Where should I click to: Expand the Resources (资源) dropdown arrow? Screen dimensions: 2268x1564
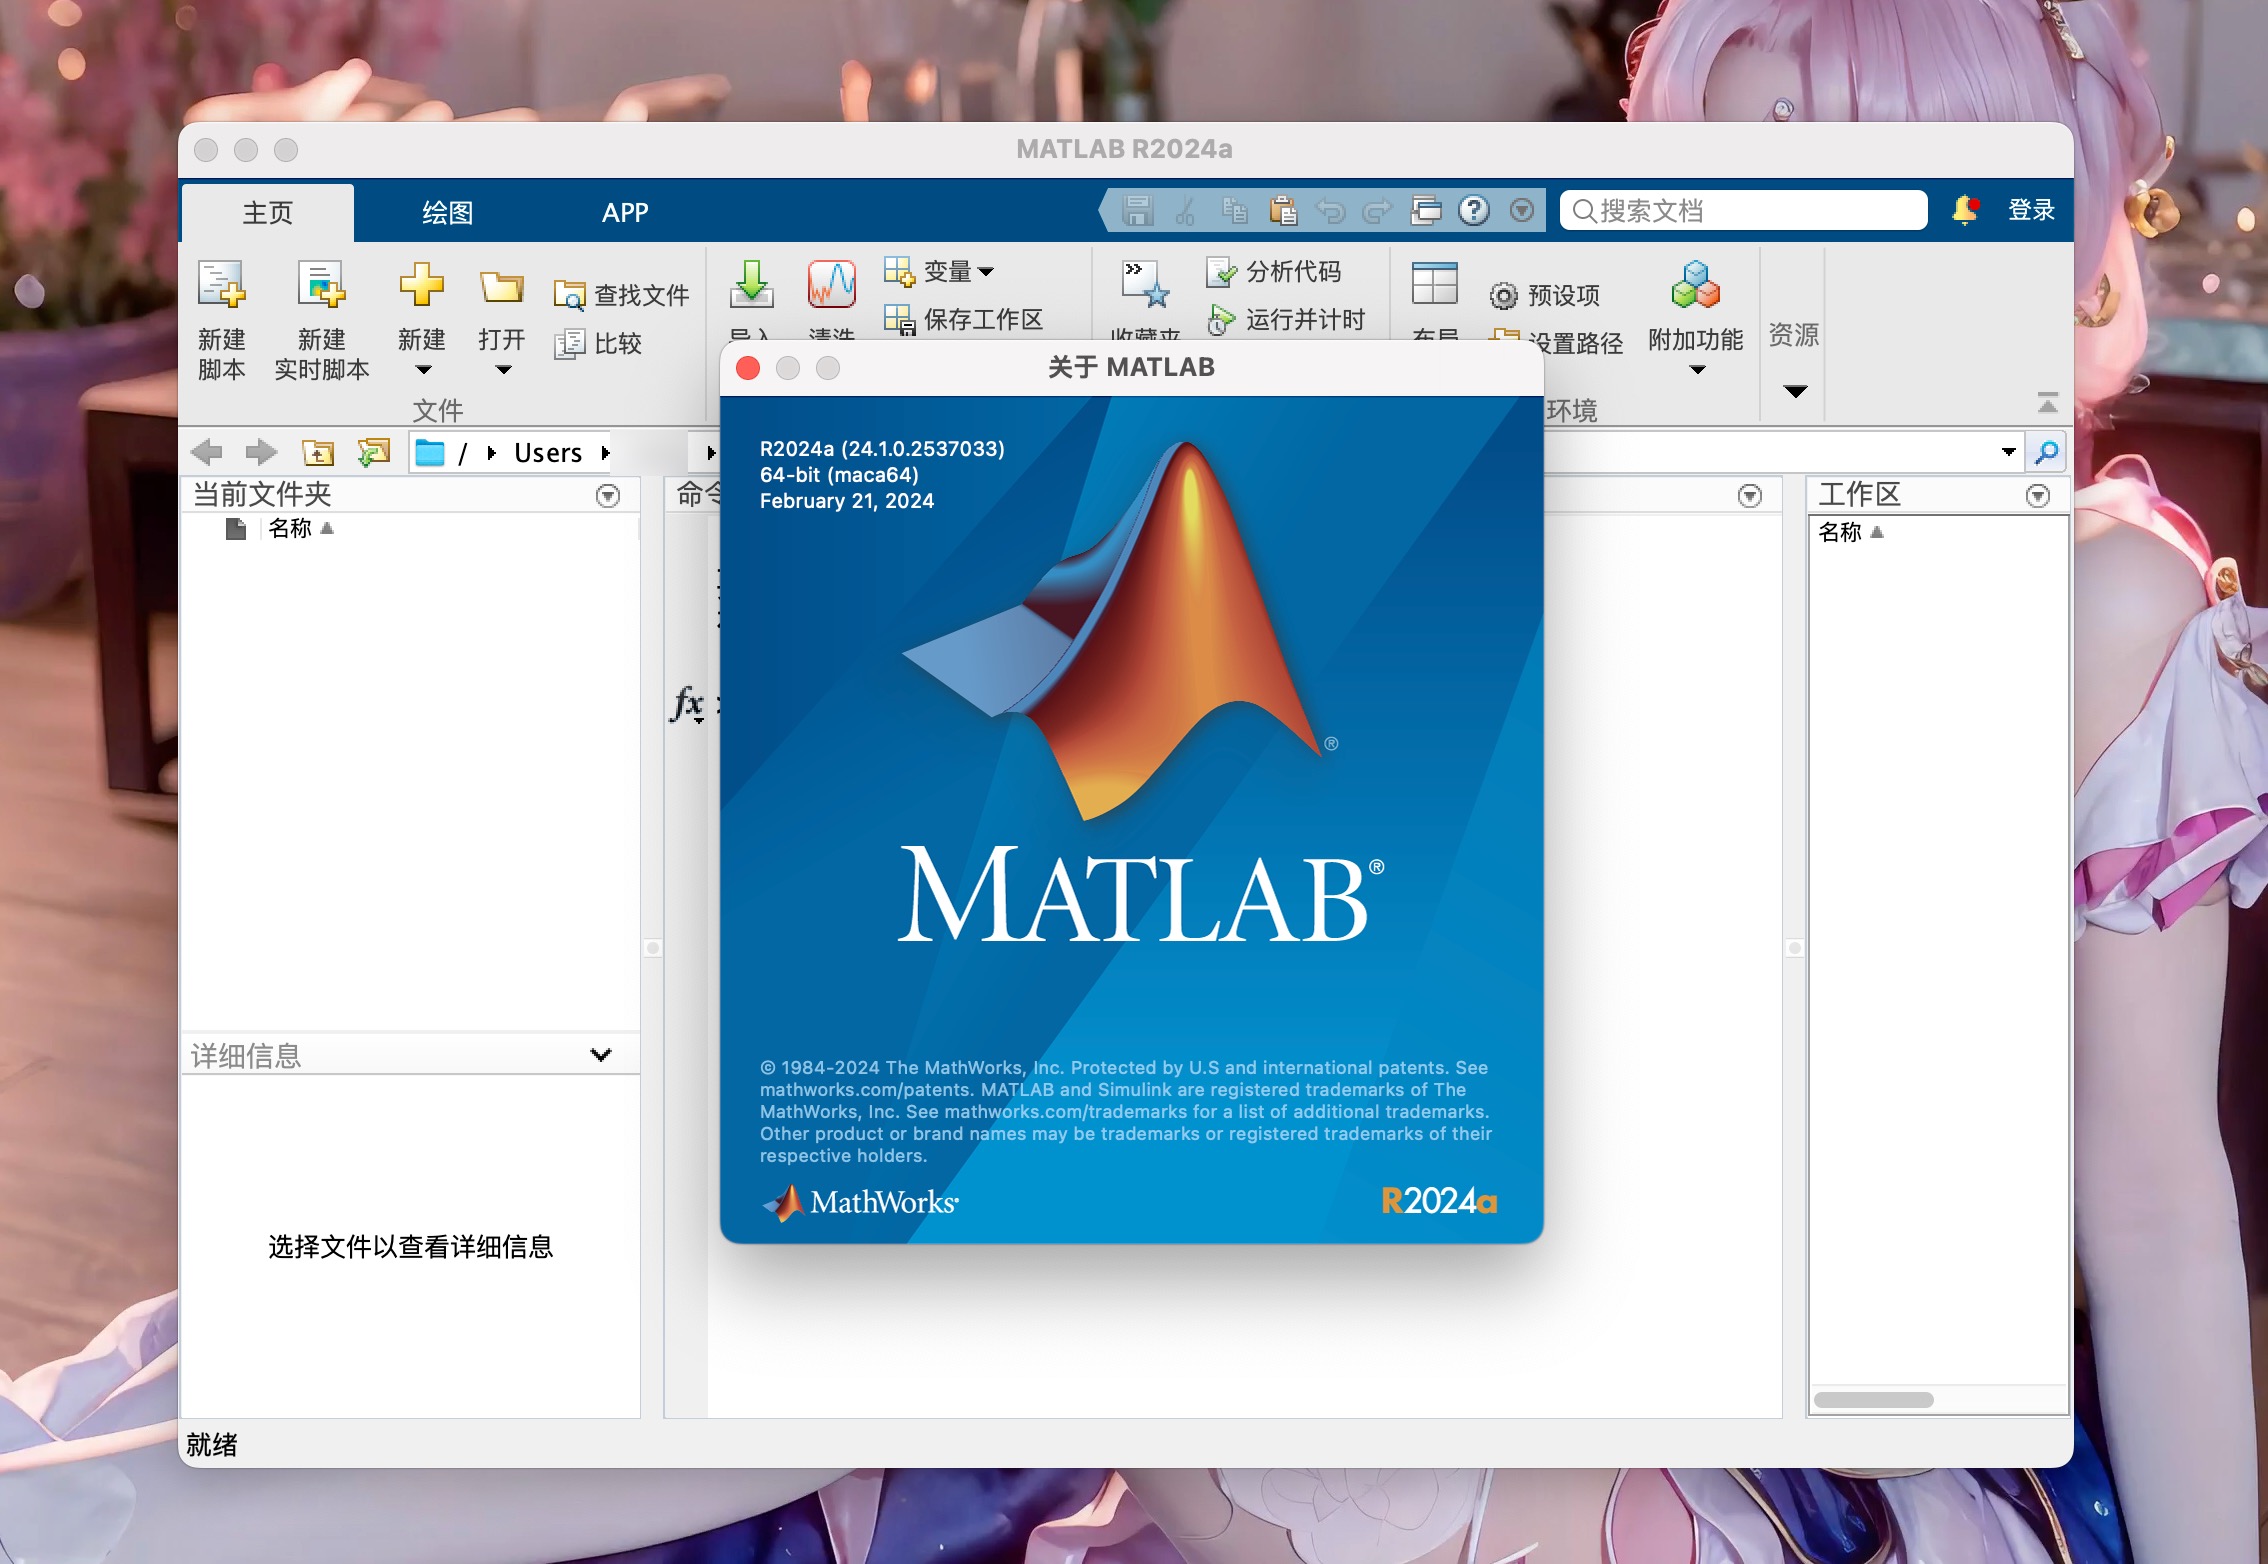point(1795,391)
